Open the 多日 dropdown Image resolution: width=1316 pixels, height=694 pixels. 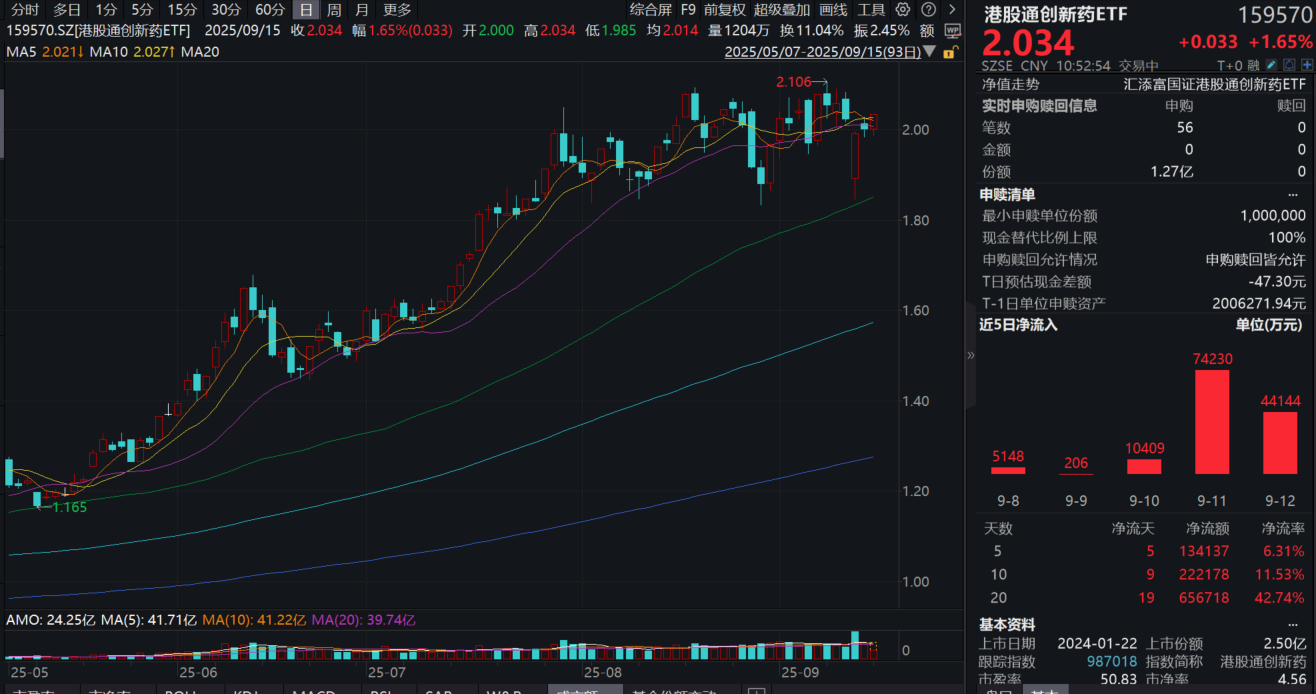[x=65, y=10]
